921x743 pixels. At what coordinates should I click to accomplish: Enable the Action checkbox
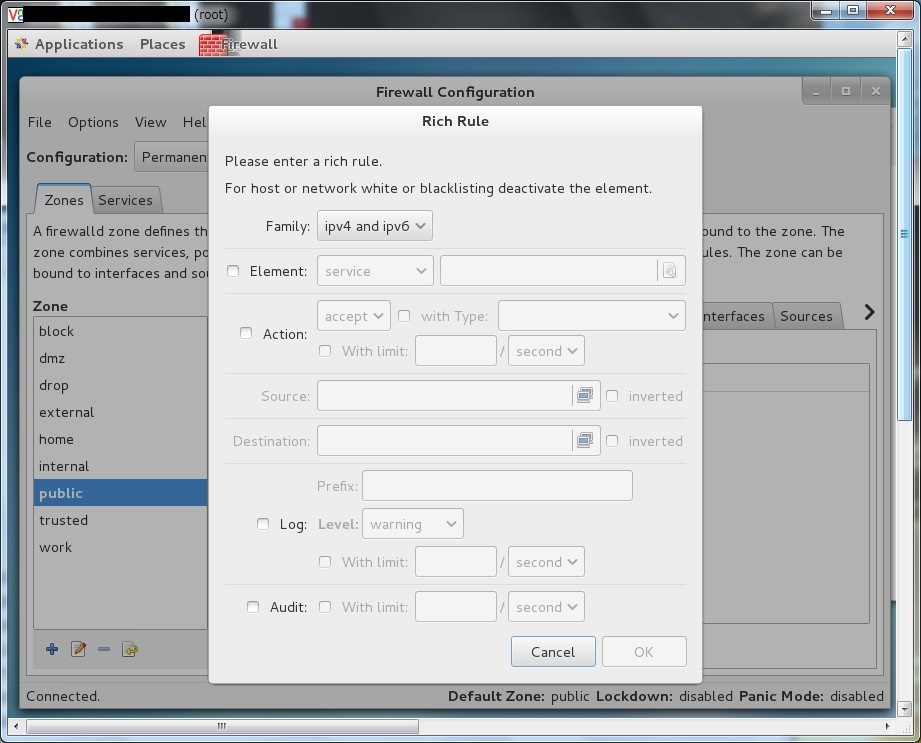[246, 333]
